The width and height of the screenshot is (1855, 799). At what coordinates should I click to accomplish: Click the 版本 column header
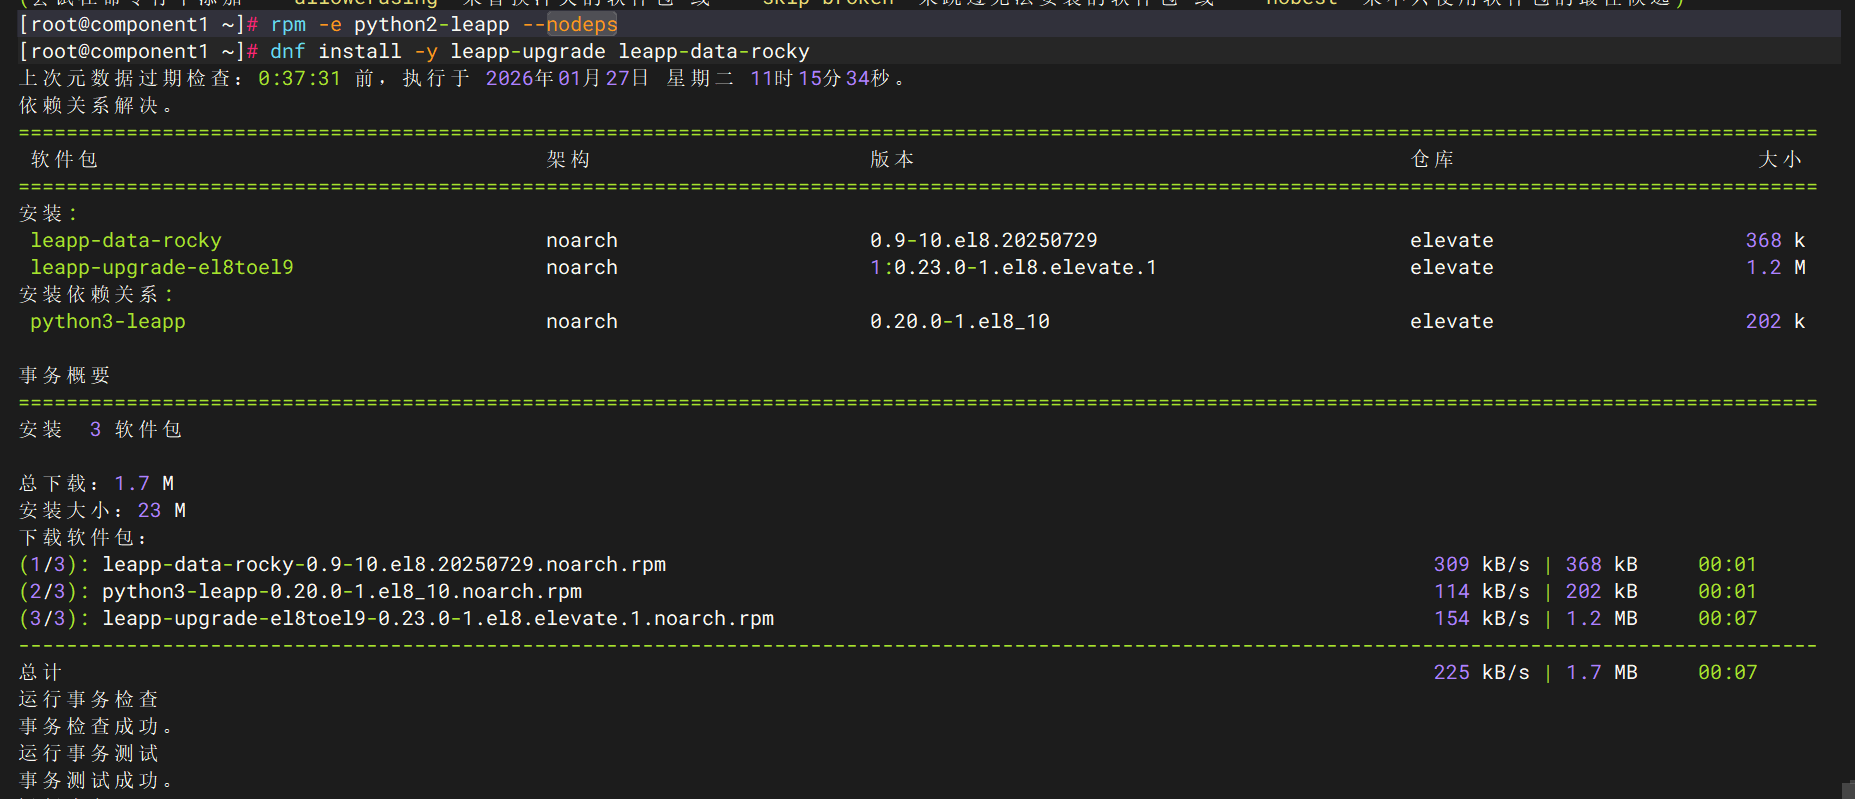point(892,159)
